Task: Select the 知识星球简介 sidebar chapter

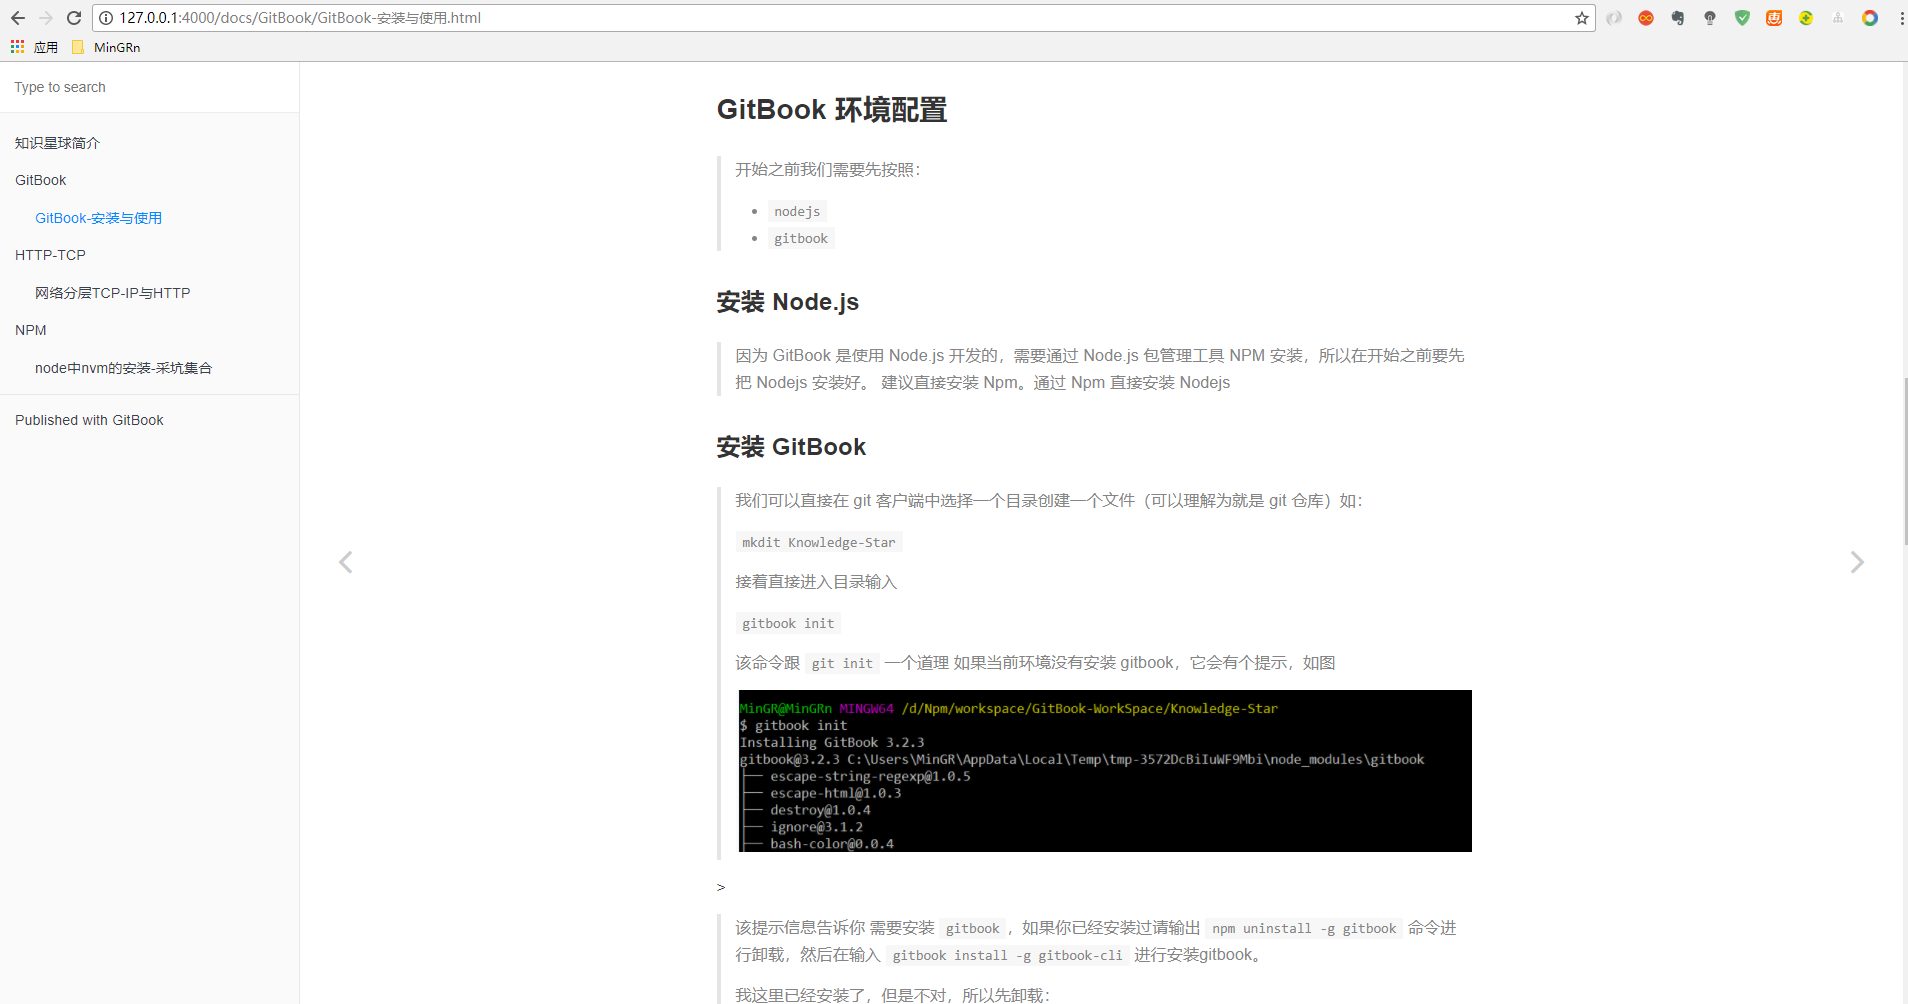Action: click(58, 143)
